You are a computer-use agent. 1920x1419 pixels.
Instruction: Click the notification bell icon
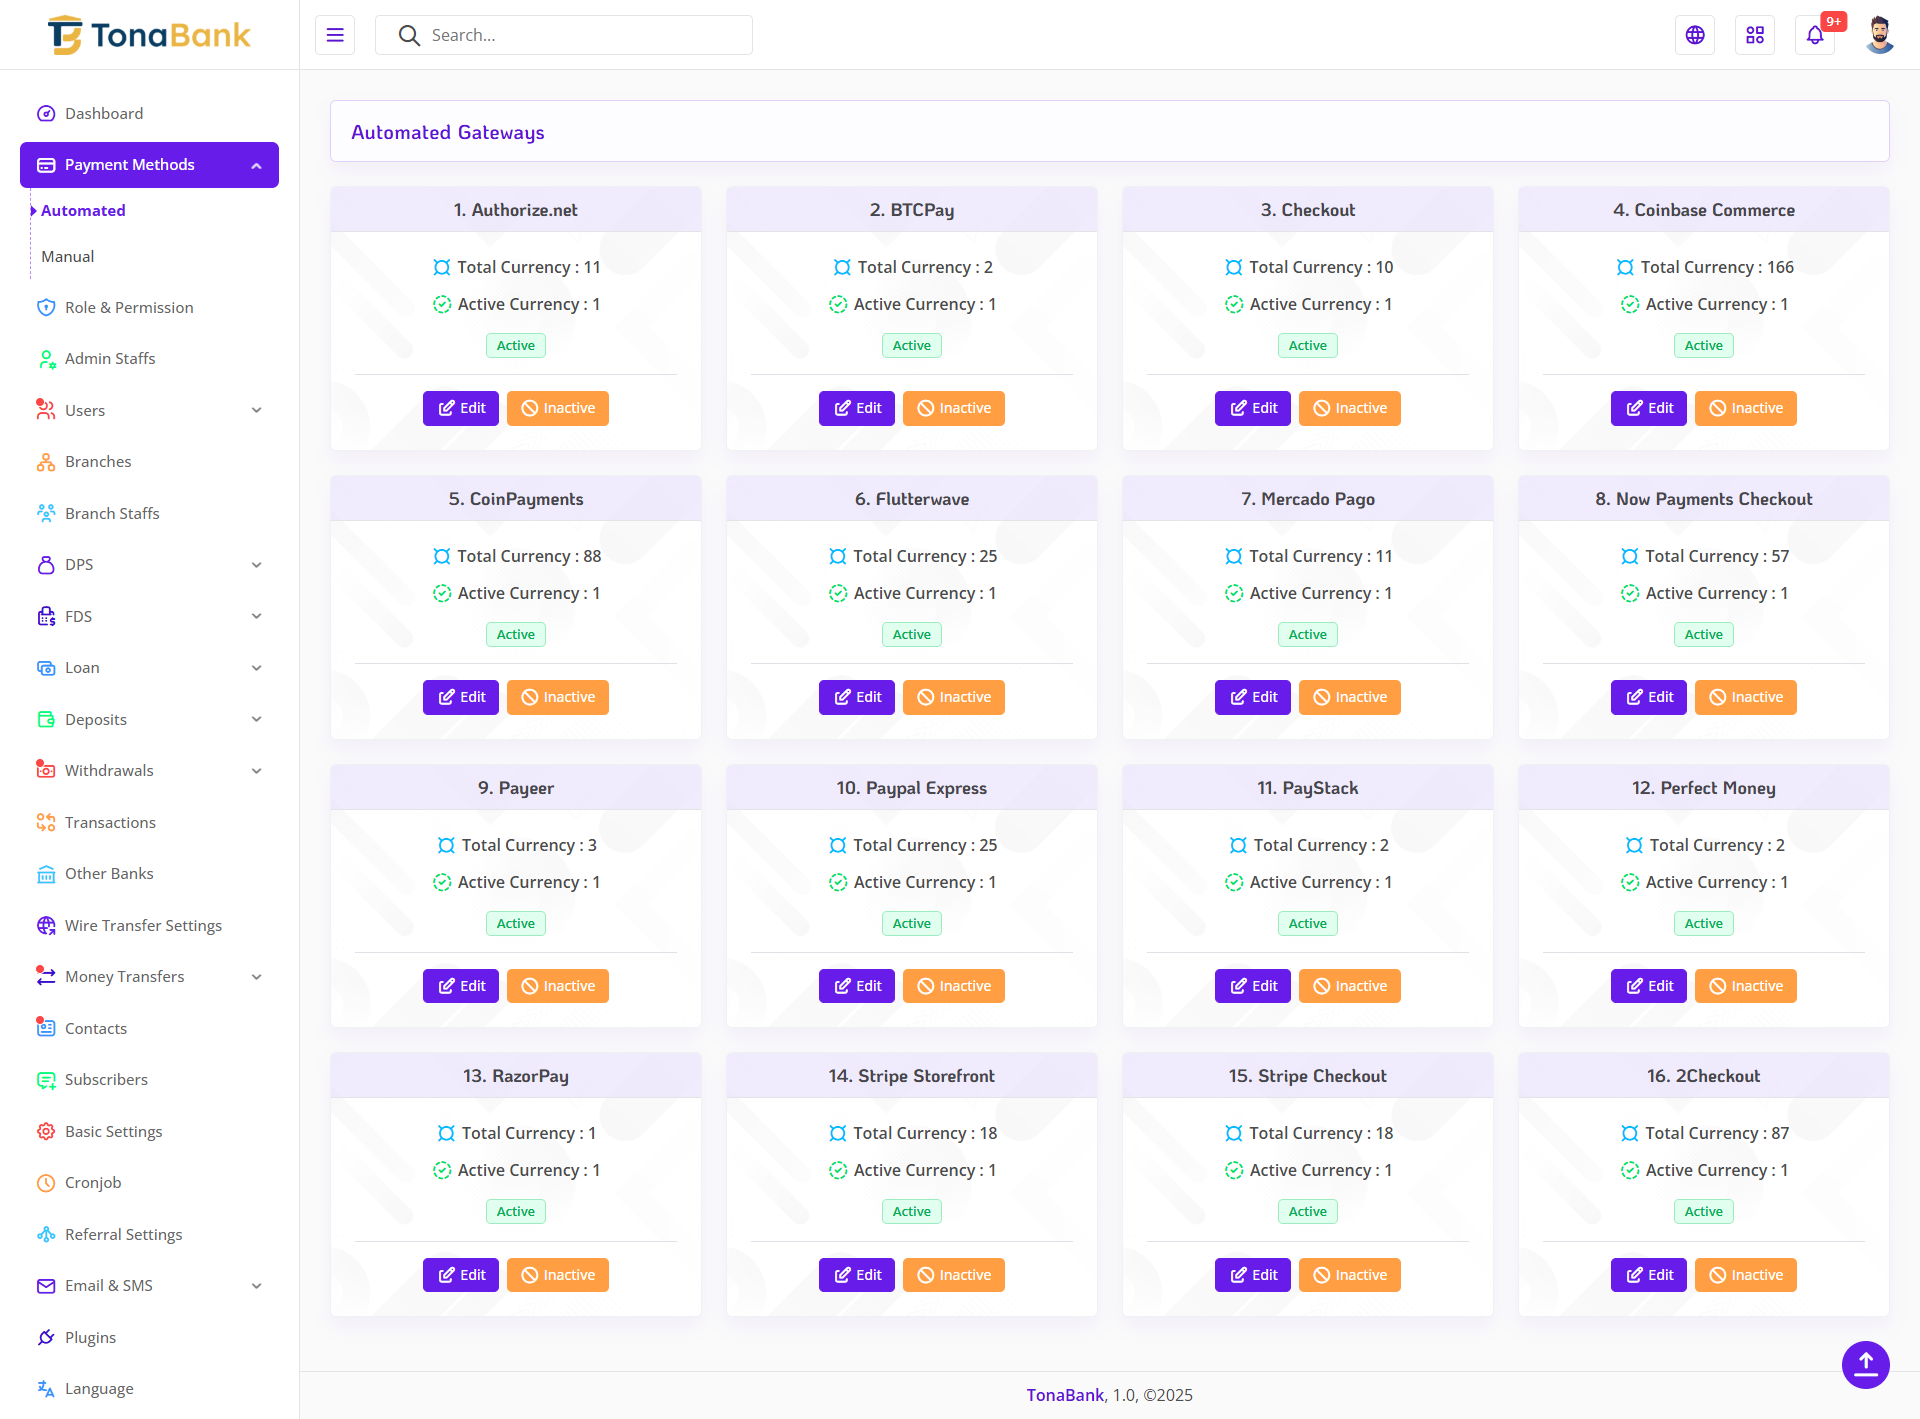[1814, 35]
